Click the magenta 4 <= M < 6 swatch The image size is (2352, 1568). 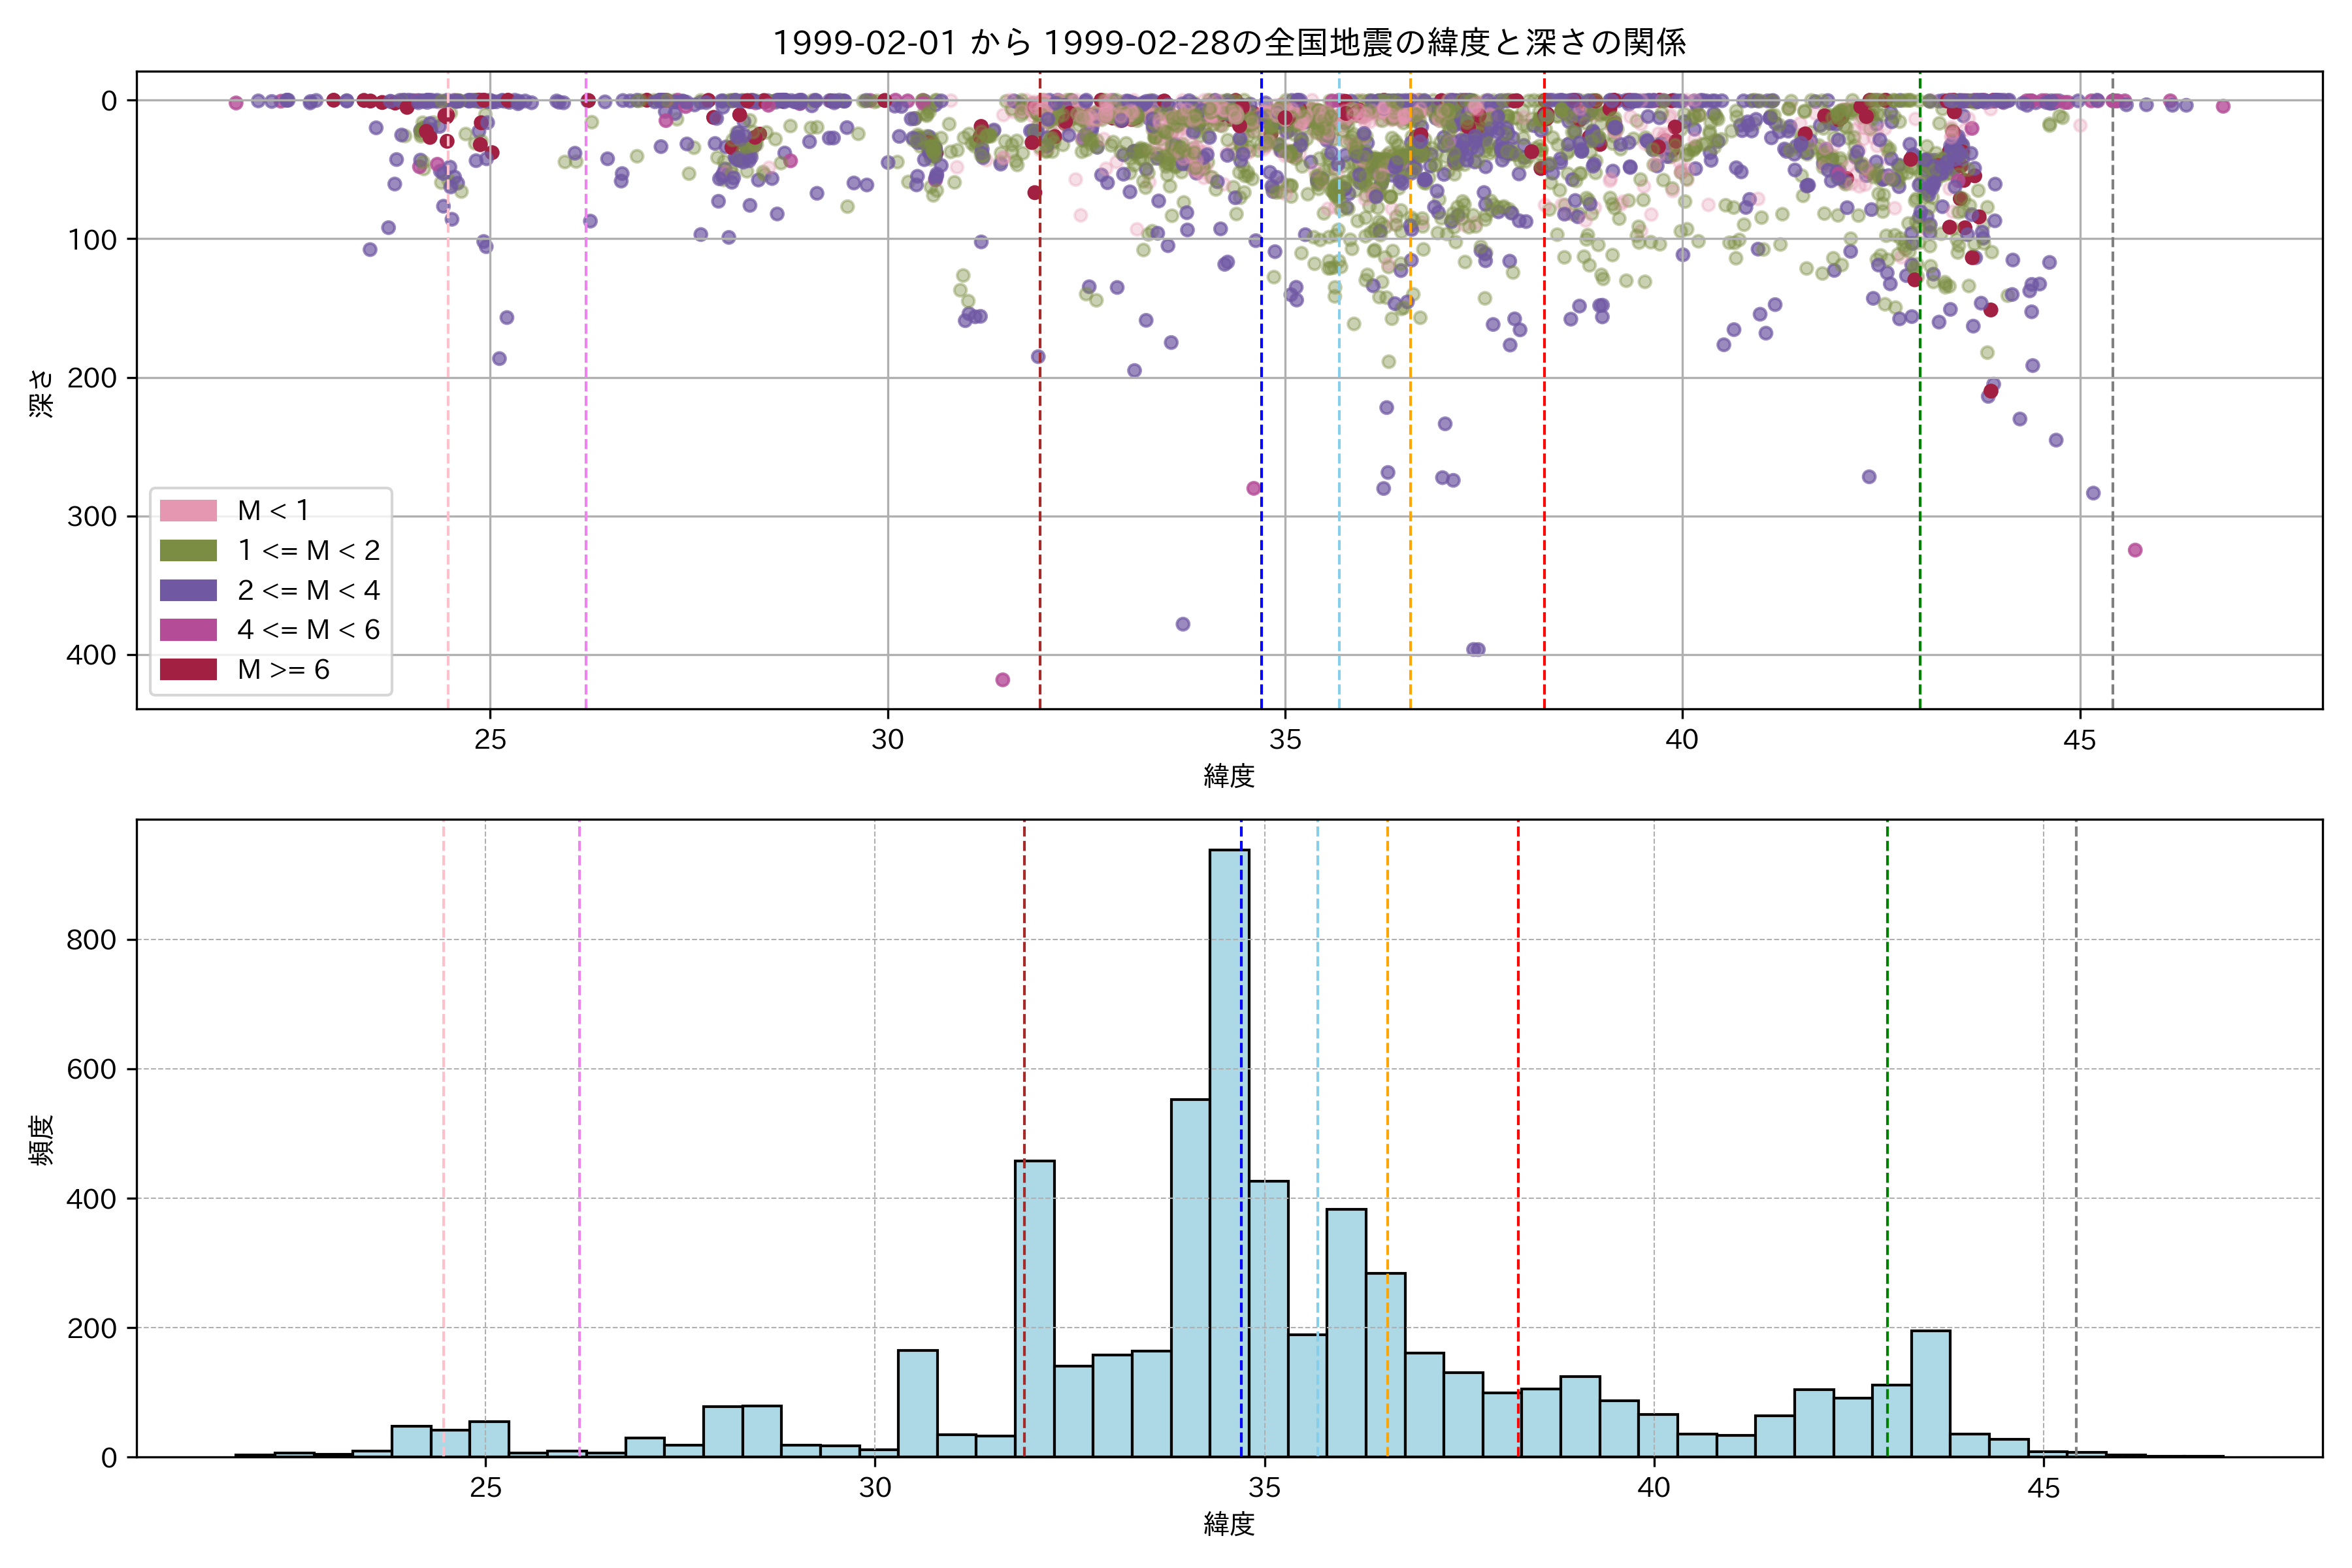click(188, 630)
